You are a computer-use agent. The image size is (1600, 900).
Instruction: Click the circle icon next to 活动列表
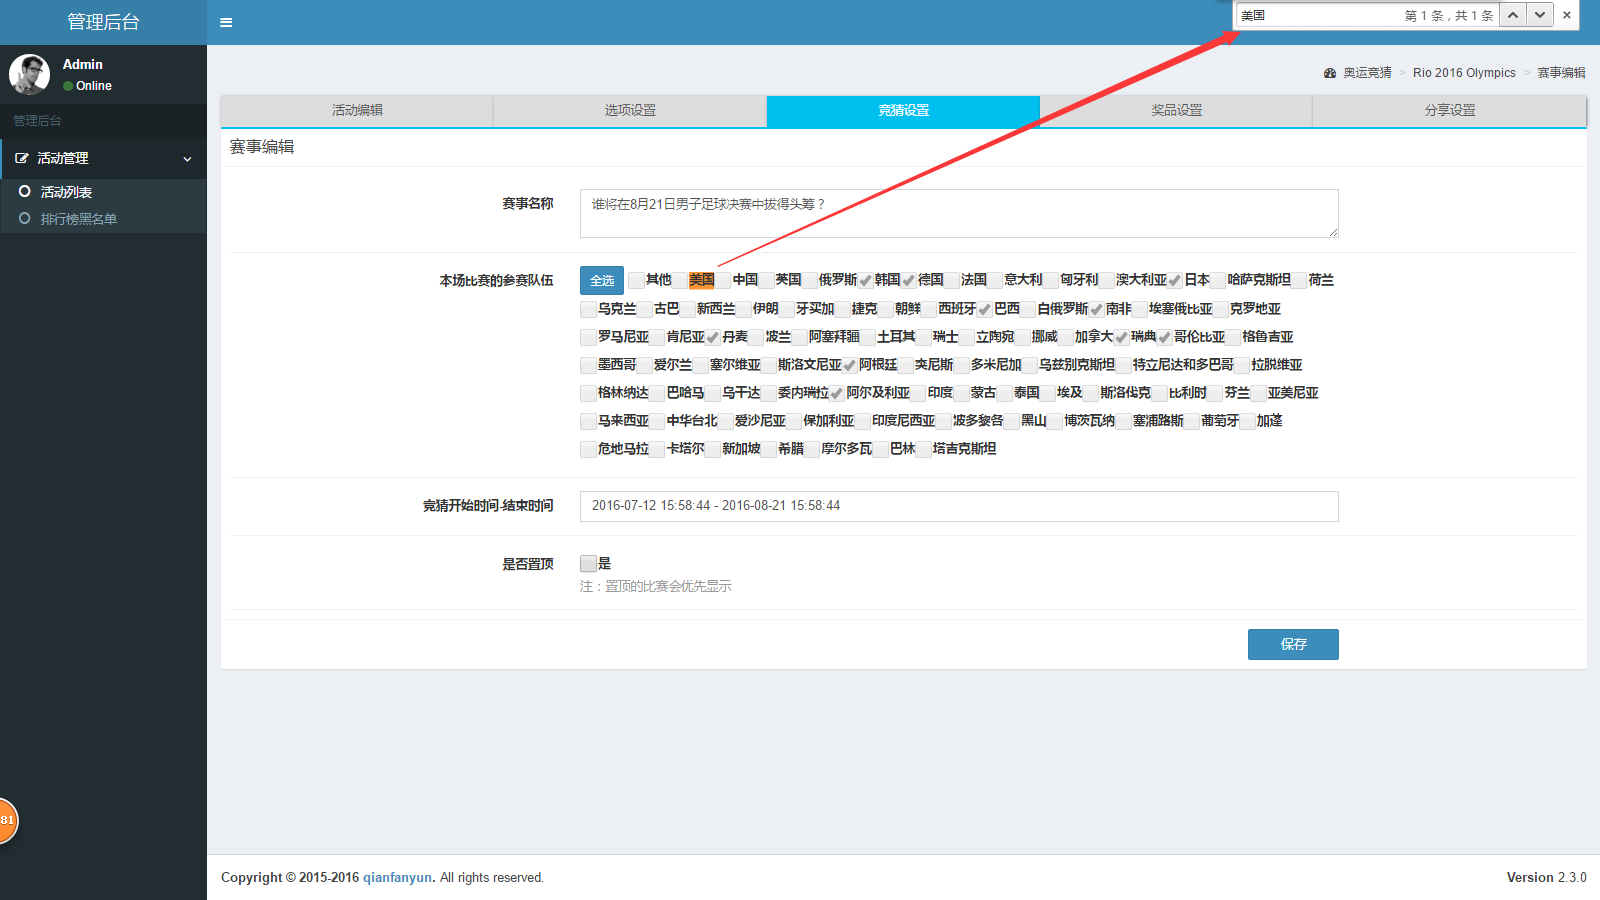click(x=25, y=191)
